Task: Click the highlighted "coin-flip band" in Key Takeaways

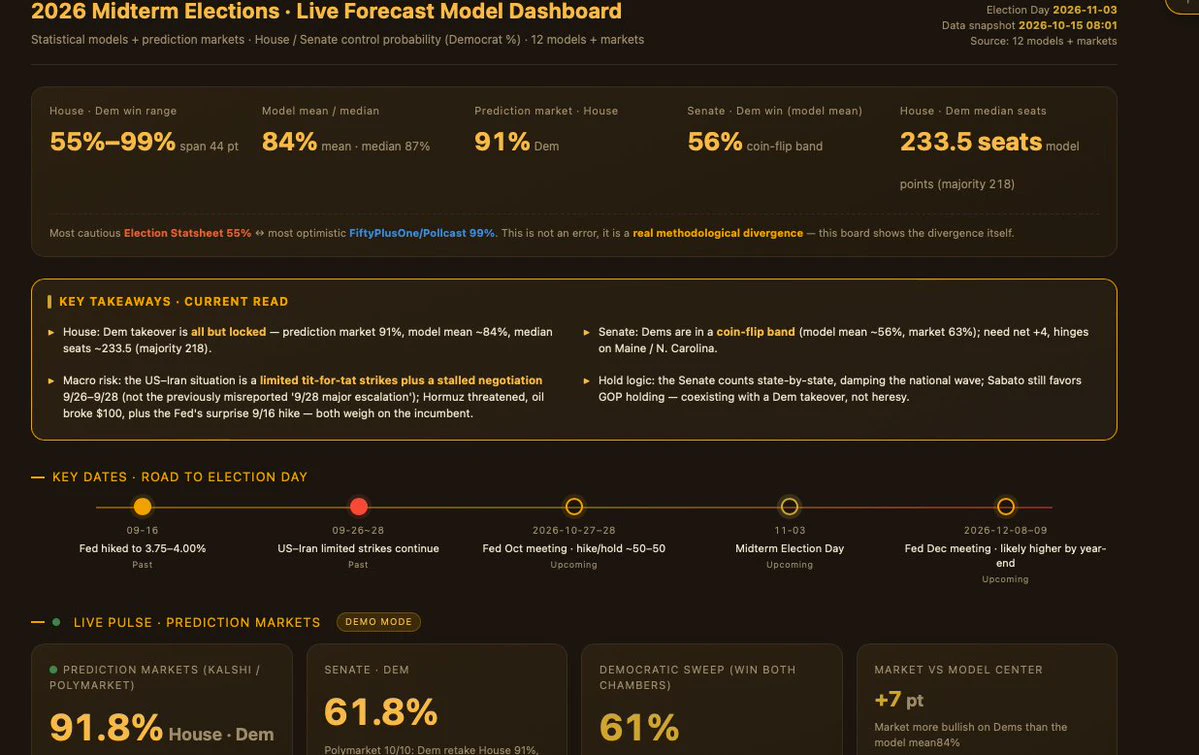Action: click(755, 332)
